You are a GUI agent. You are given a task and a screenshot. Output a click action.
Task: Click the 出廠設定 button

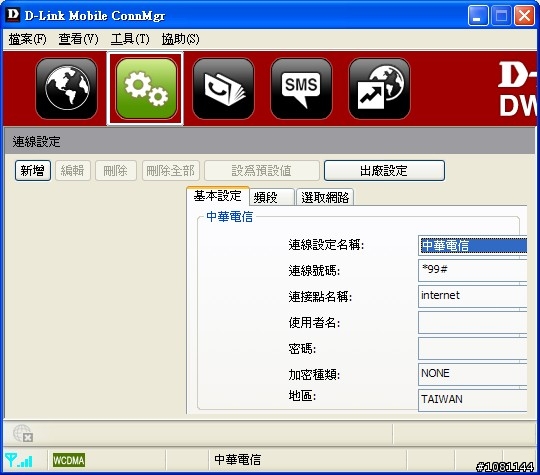pyautogui.click(x=384, y=171)
